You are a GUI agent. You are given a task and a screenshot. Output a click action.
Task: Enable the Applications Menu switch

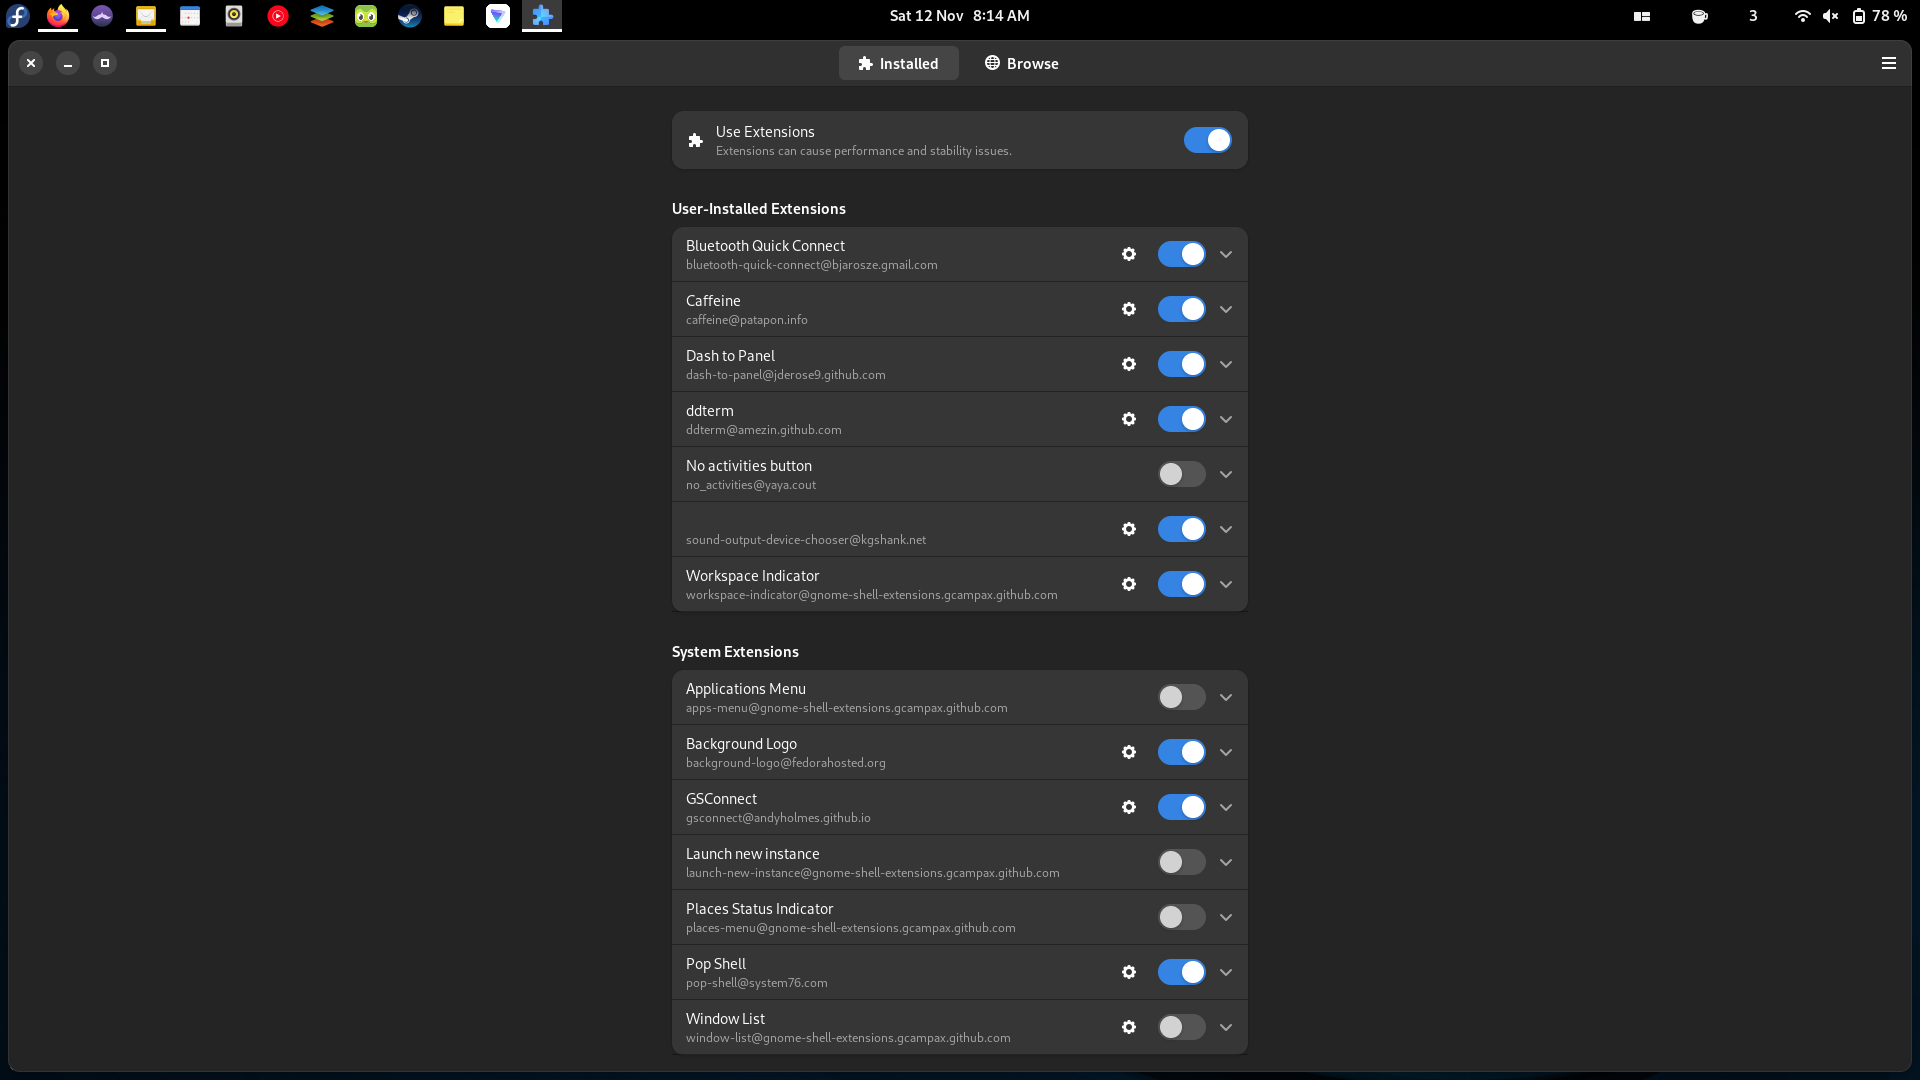(1181, 697)
